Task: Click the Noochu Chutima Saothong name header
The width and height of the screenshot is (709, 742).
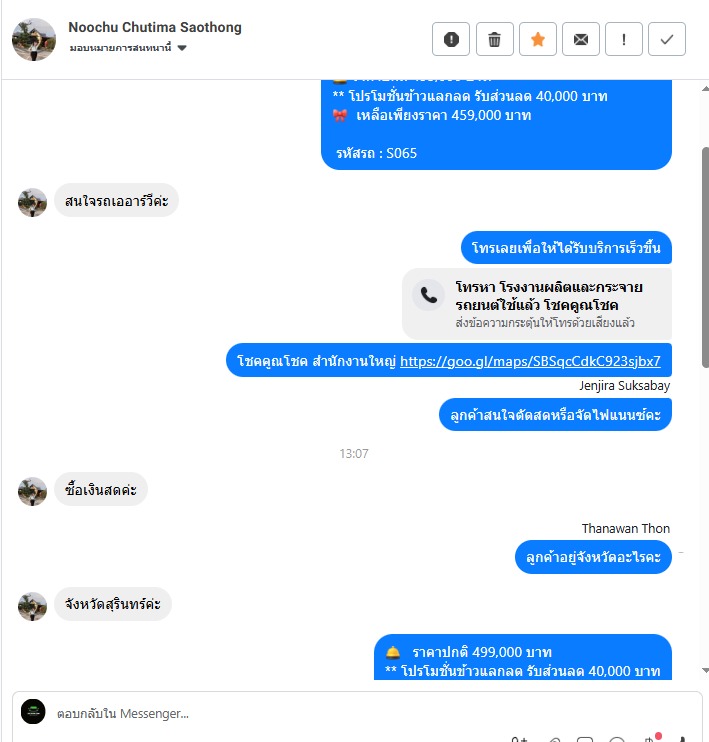Action: pyautogui.click(x=155, y=27)
